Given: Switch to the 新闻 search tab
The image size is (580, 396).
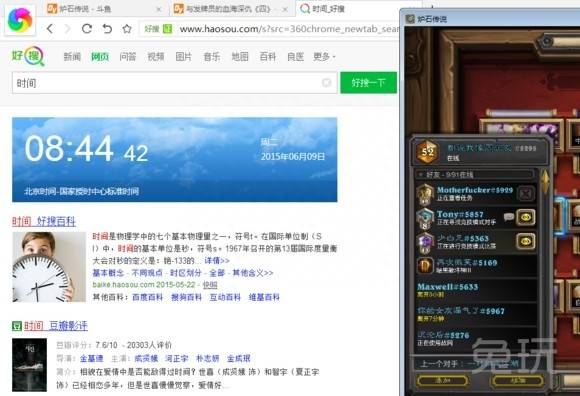Looking at the screenshot, I should pos(72,57).
